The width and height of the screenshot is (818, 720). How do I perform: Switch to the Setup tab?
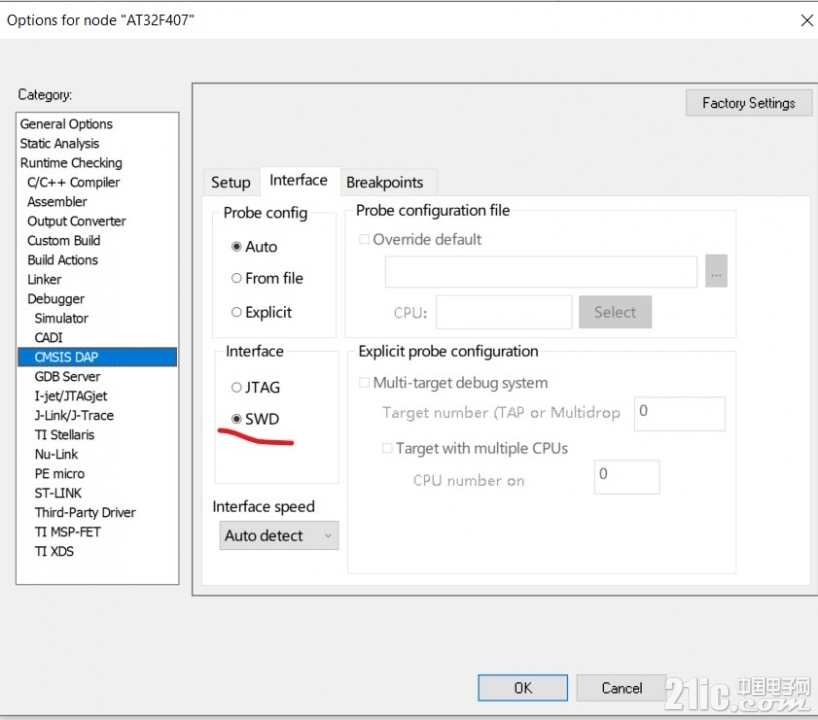[231, 182]
